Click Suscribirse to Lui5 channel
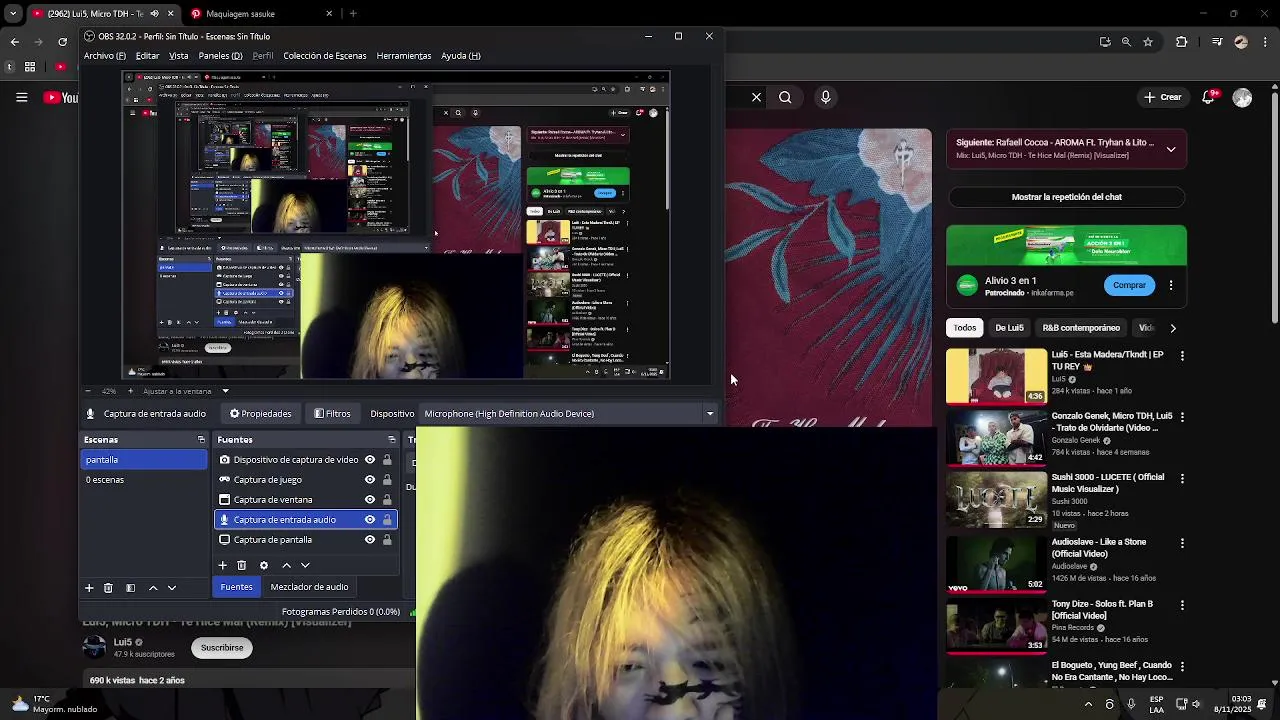Image resolution: width=1280 pixels, height=720 pixels. pyautogui.click(x=222, y=648)
